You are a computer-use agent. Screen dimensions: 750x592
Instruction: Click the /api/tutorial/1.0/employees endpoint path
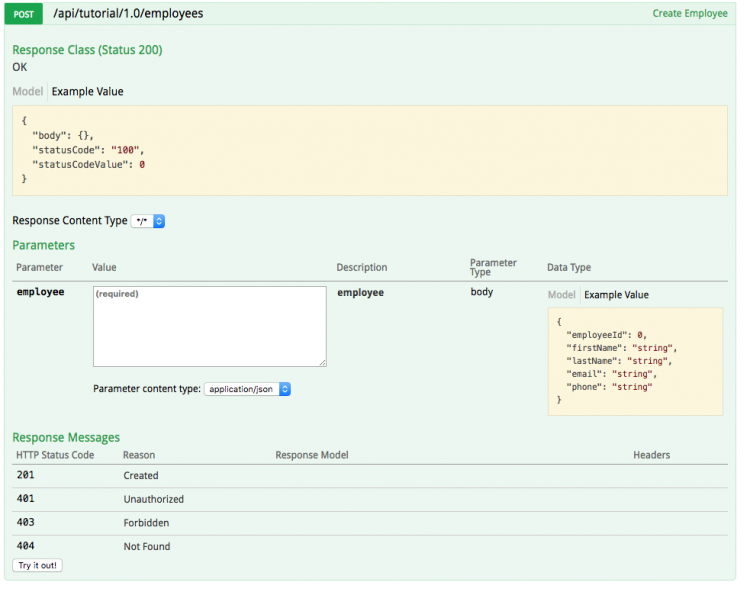pos(128,13)
